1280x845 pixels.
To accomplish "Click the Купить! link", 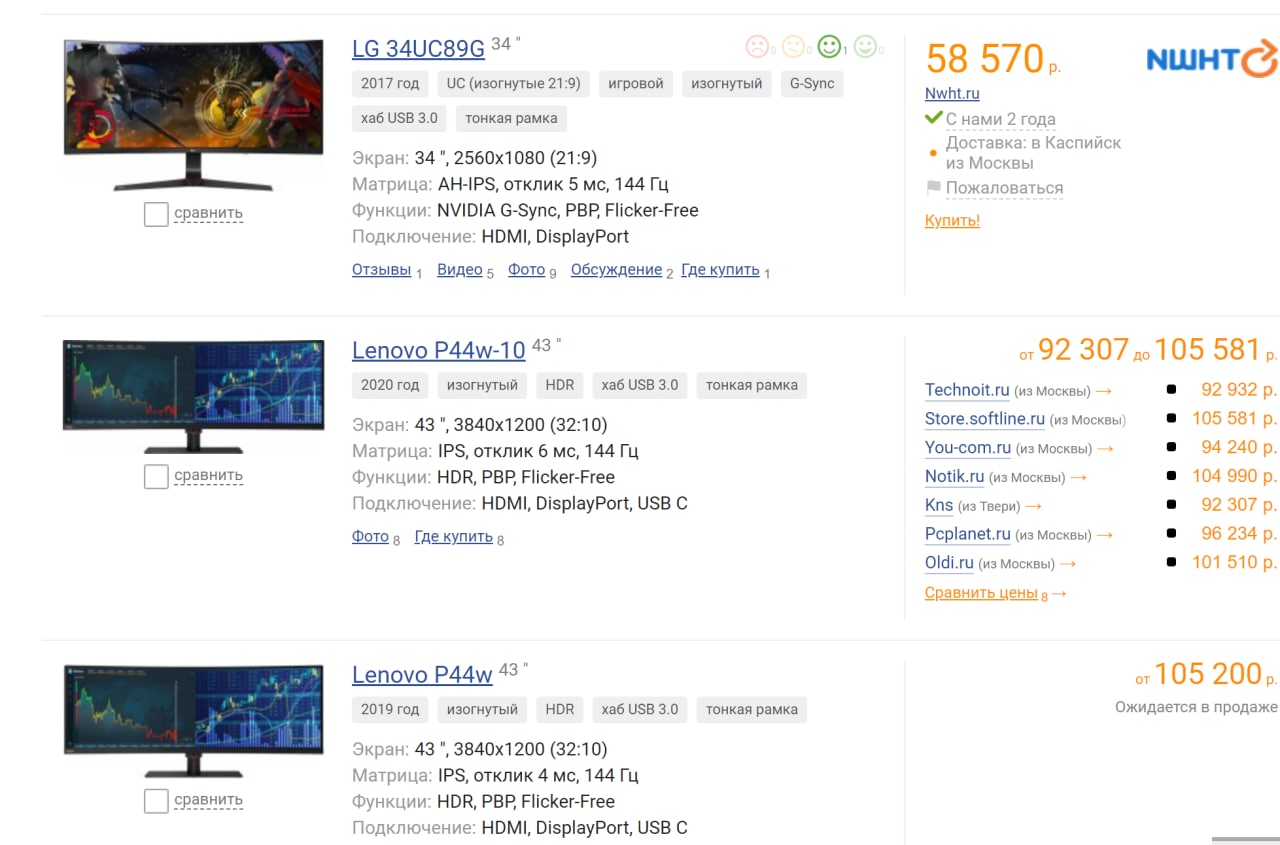I will 952,220.
